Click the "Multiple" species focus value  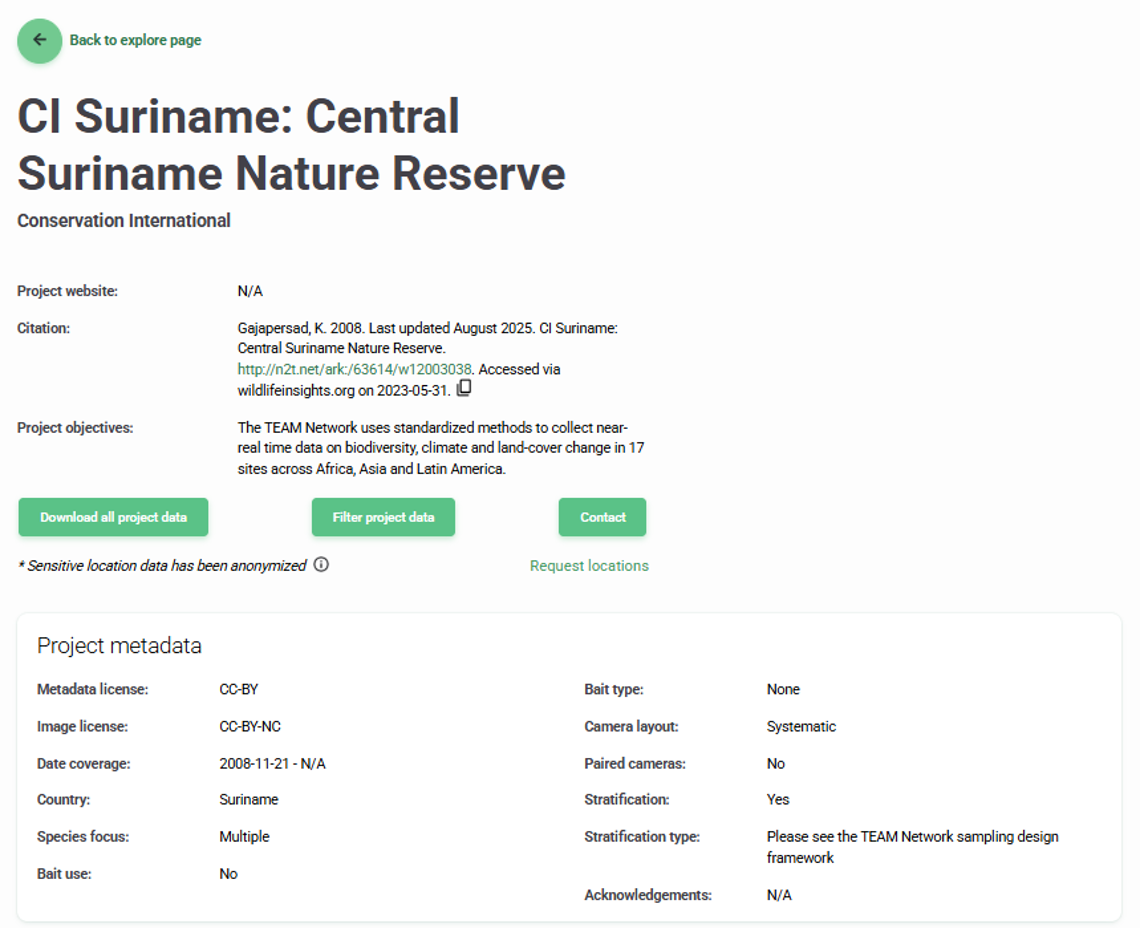pos(244,837)
